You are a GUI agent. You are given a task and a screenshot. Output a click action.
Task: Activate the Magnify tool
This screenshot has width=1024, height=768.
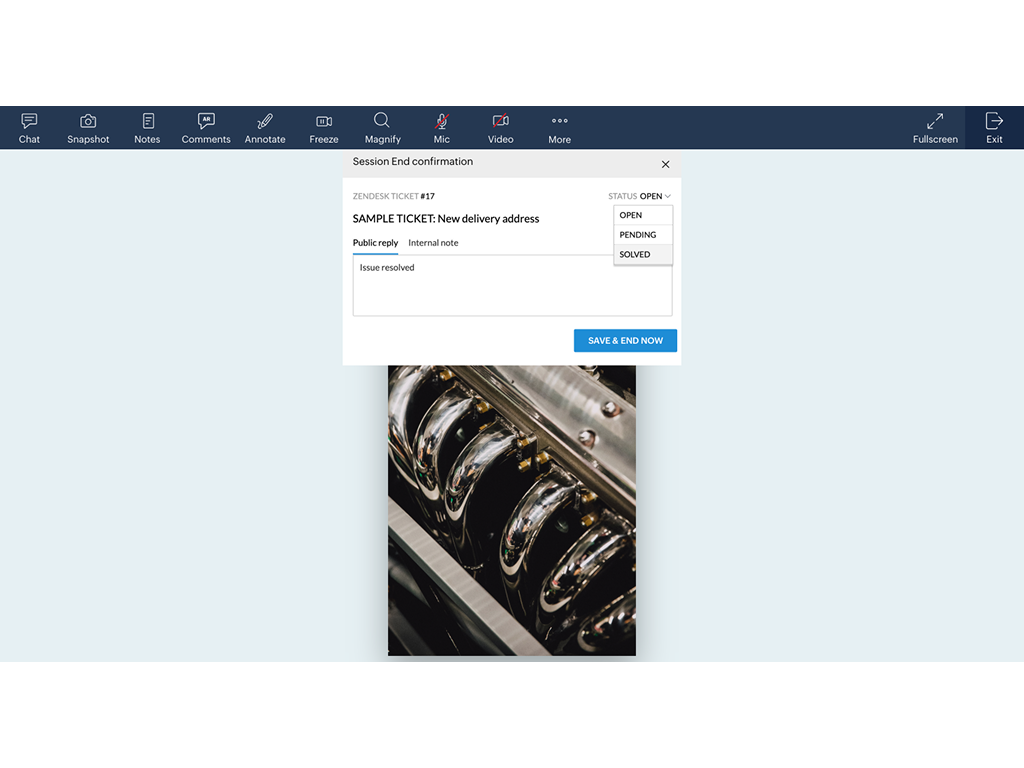tap(382, 128)
